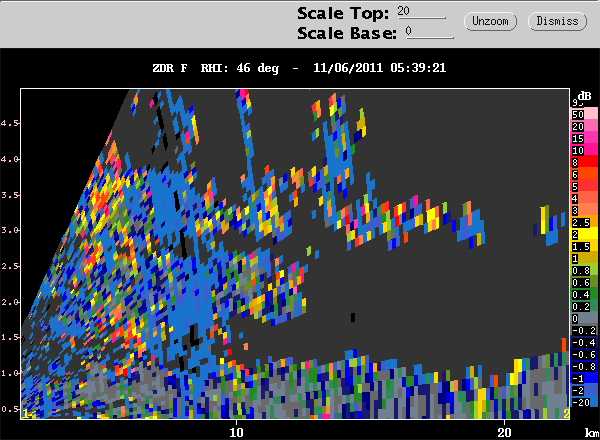
Task: Click the 2.5 height axis label
Action: (x=9, y=266)
